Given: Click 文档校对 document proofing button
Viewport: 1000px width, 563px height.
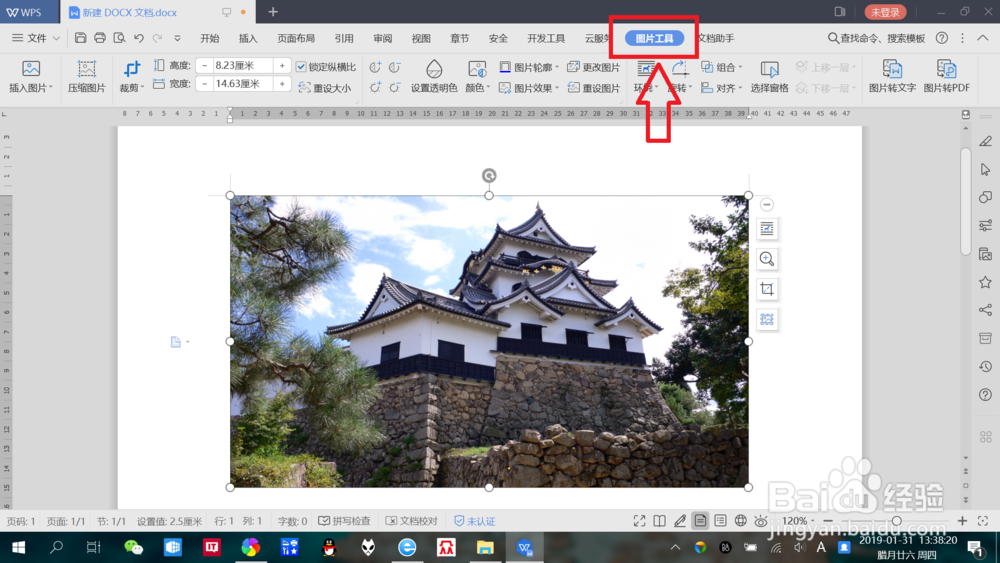Looking at the screenshot, I should (x=412, y=521).
